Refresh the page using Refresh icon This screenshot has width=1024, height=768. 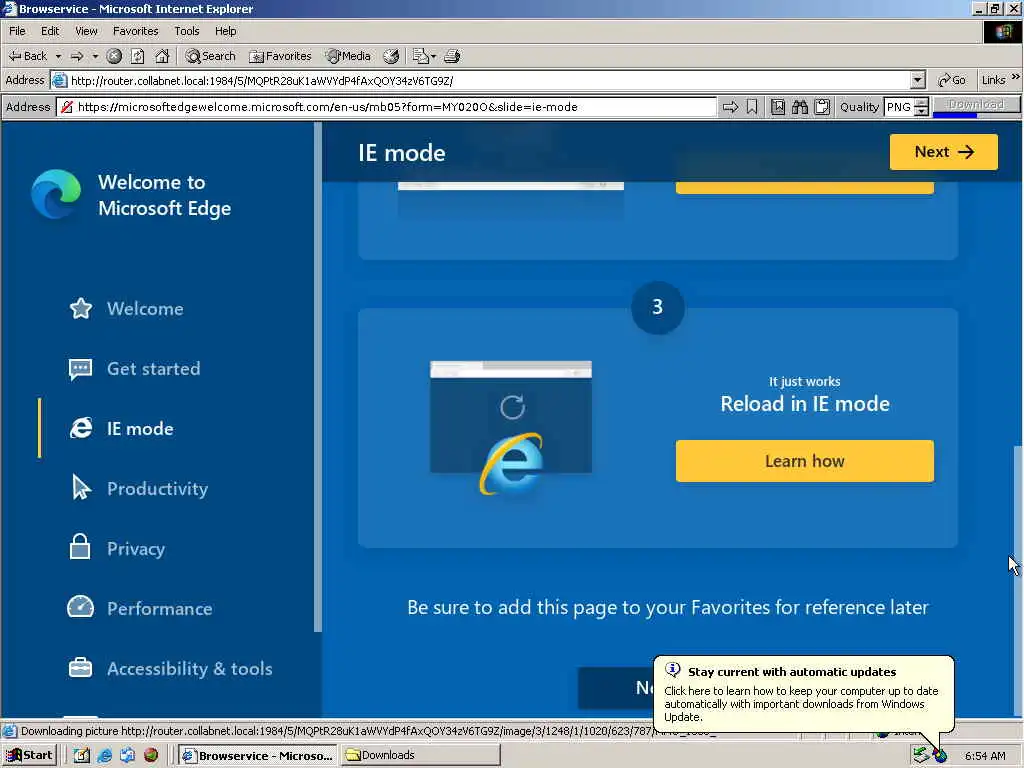[137, 56]
